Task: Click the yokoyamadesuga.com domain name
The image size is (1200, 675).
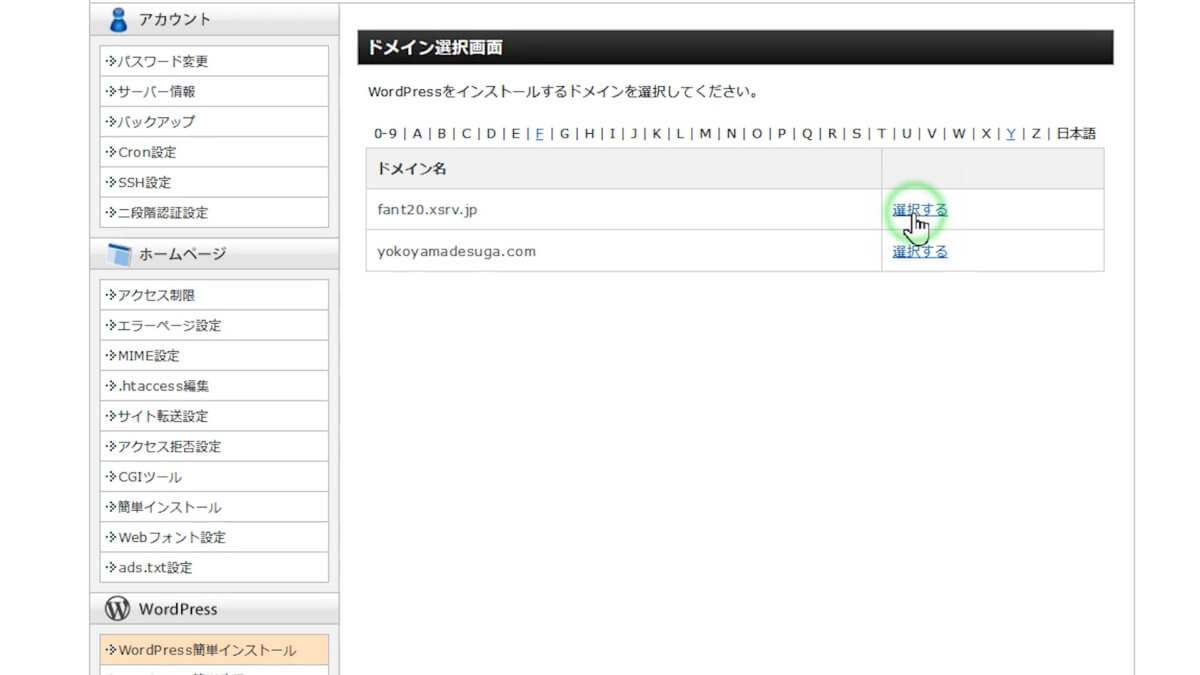Action: coord(456,252)
